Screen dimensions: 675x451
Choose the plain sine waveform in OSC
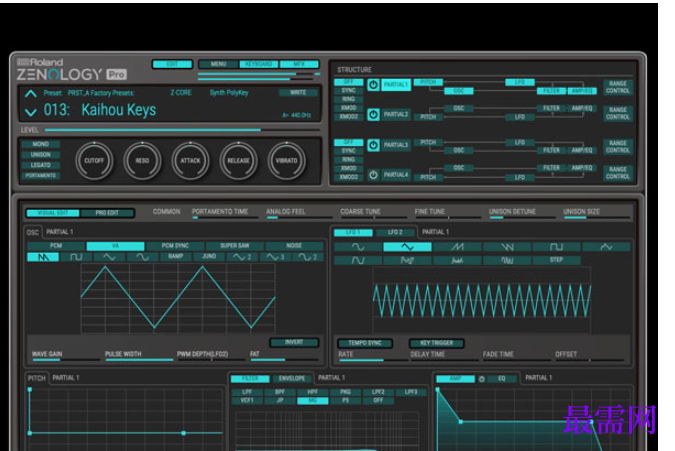click(142, 257)
